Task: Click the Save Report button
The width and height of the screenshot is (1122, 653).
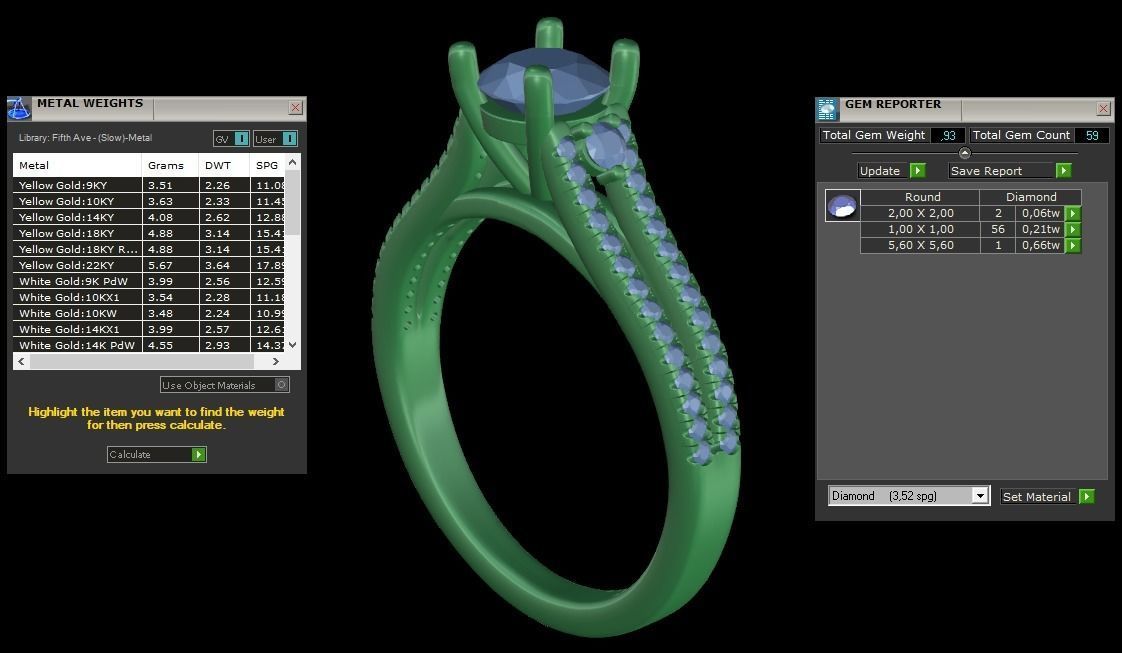Action: tap(1010, 170)
